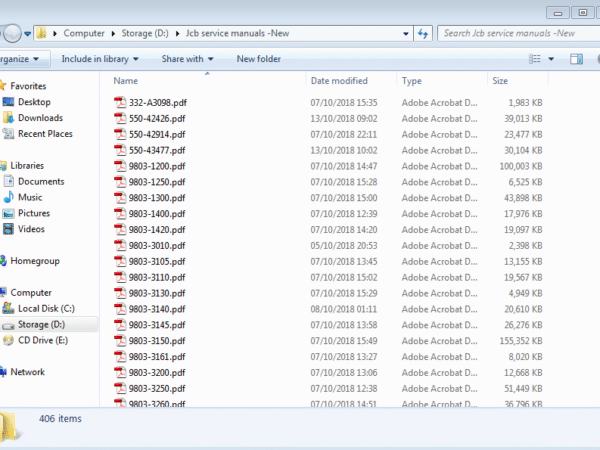The height and width of the screenshot is (450, 600).
Task: Open the recent locations dropdown arrow
Action: tap(28, 34)
